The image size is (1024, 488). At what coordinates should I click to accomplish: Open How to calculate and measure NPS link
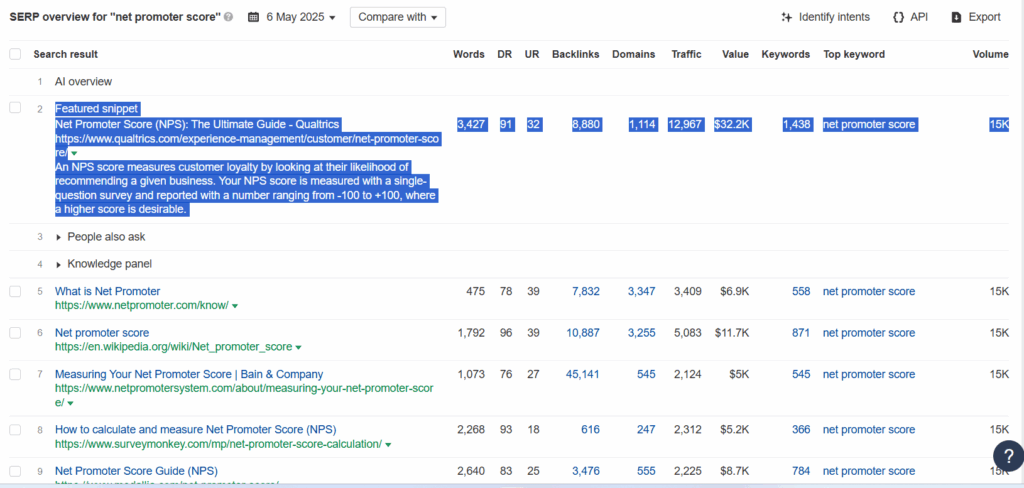[195, 430]
